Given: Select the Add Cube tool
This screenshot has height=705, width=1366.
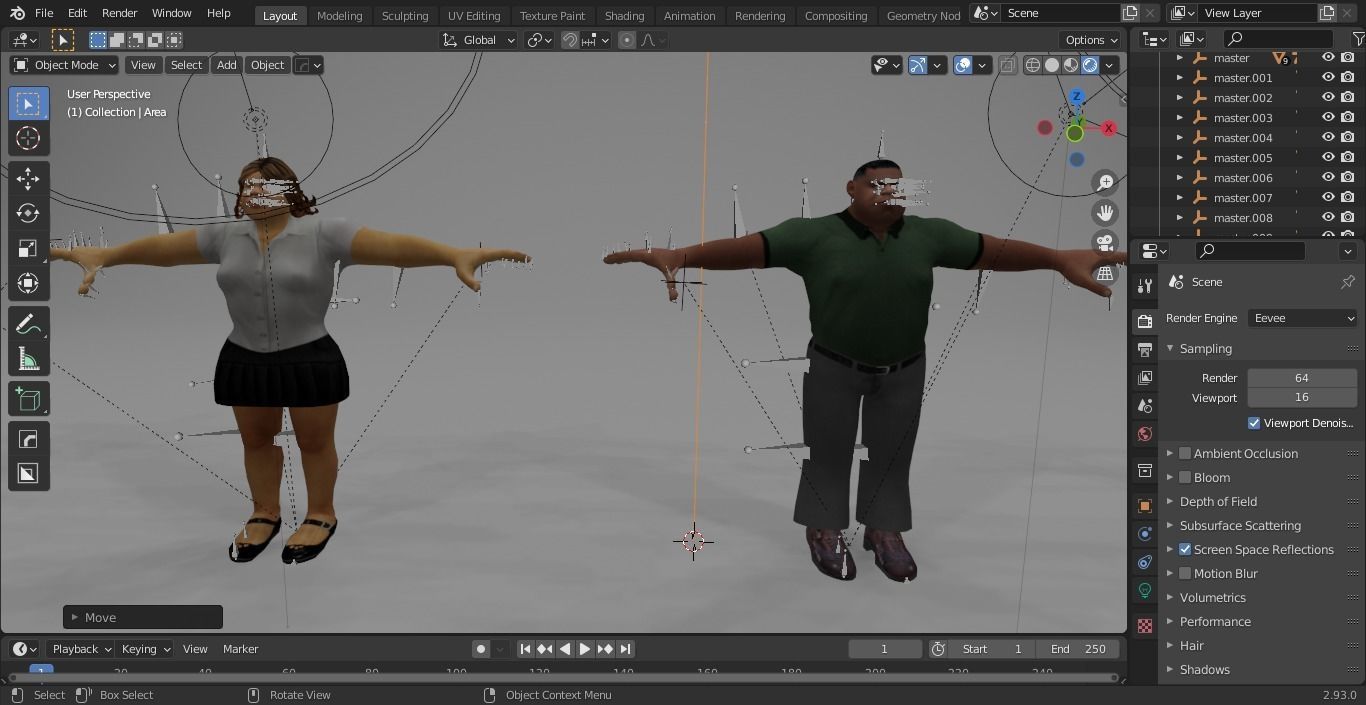Looking at the screenshot, I should pos(28,399).
